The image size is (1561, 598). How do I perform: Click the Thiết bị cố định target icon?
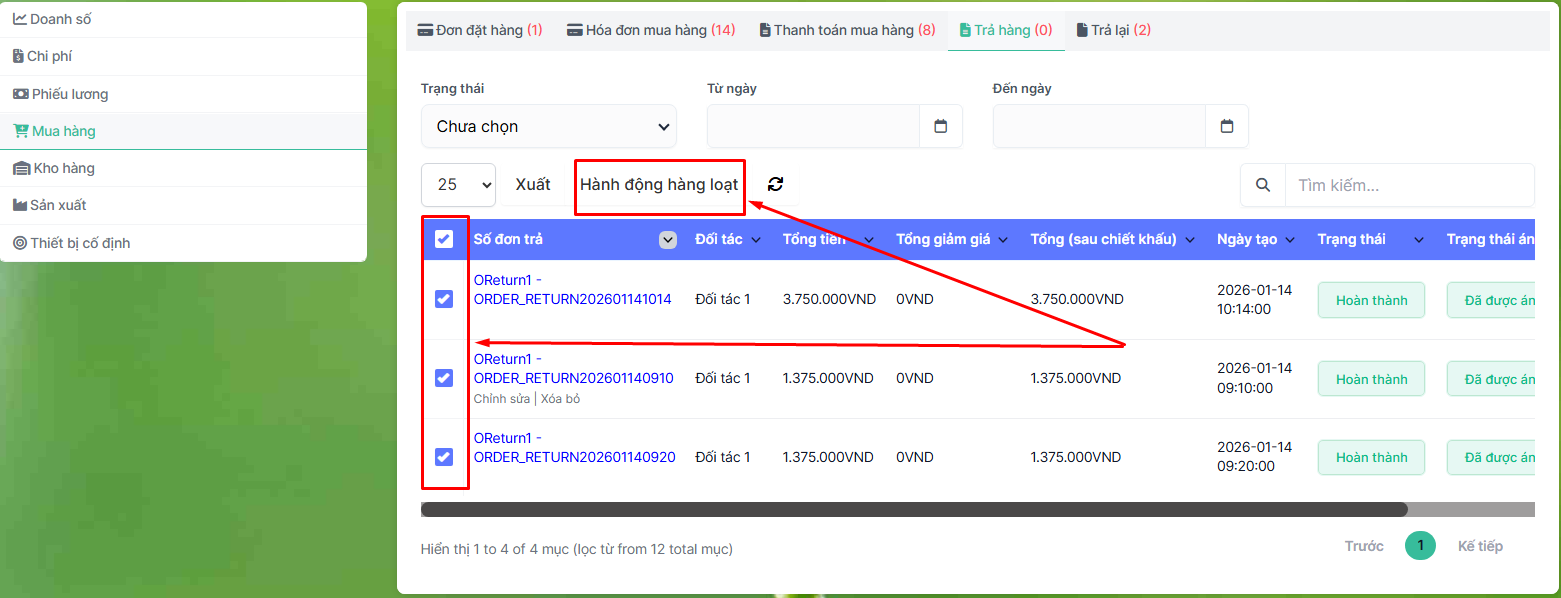point(20,243)
